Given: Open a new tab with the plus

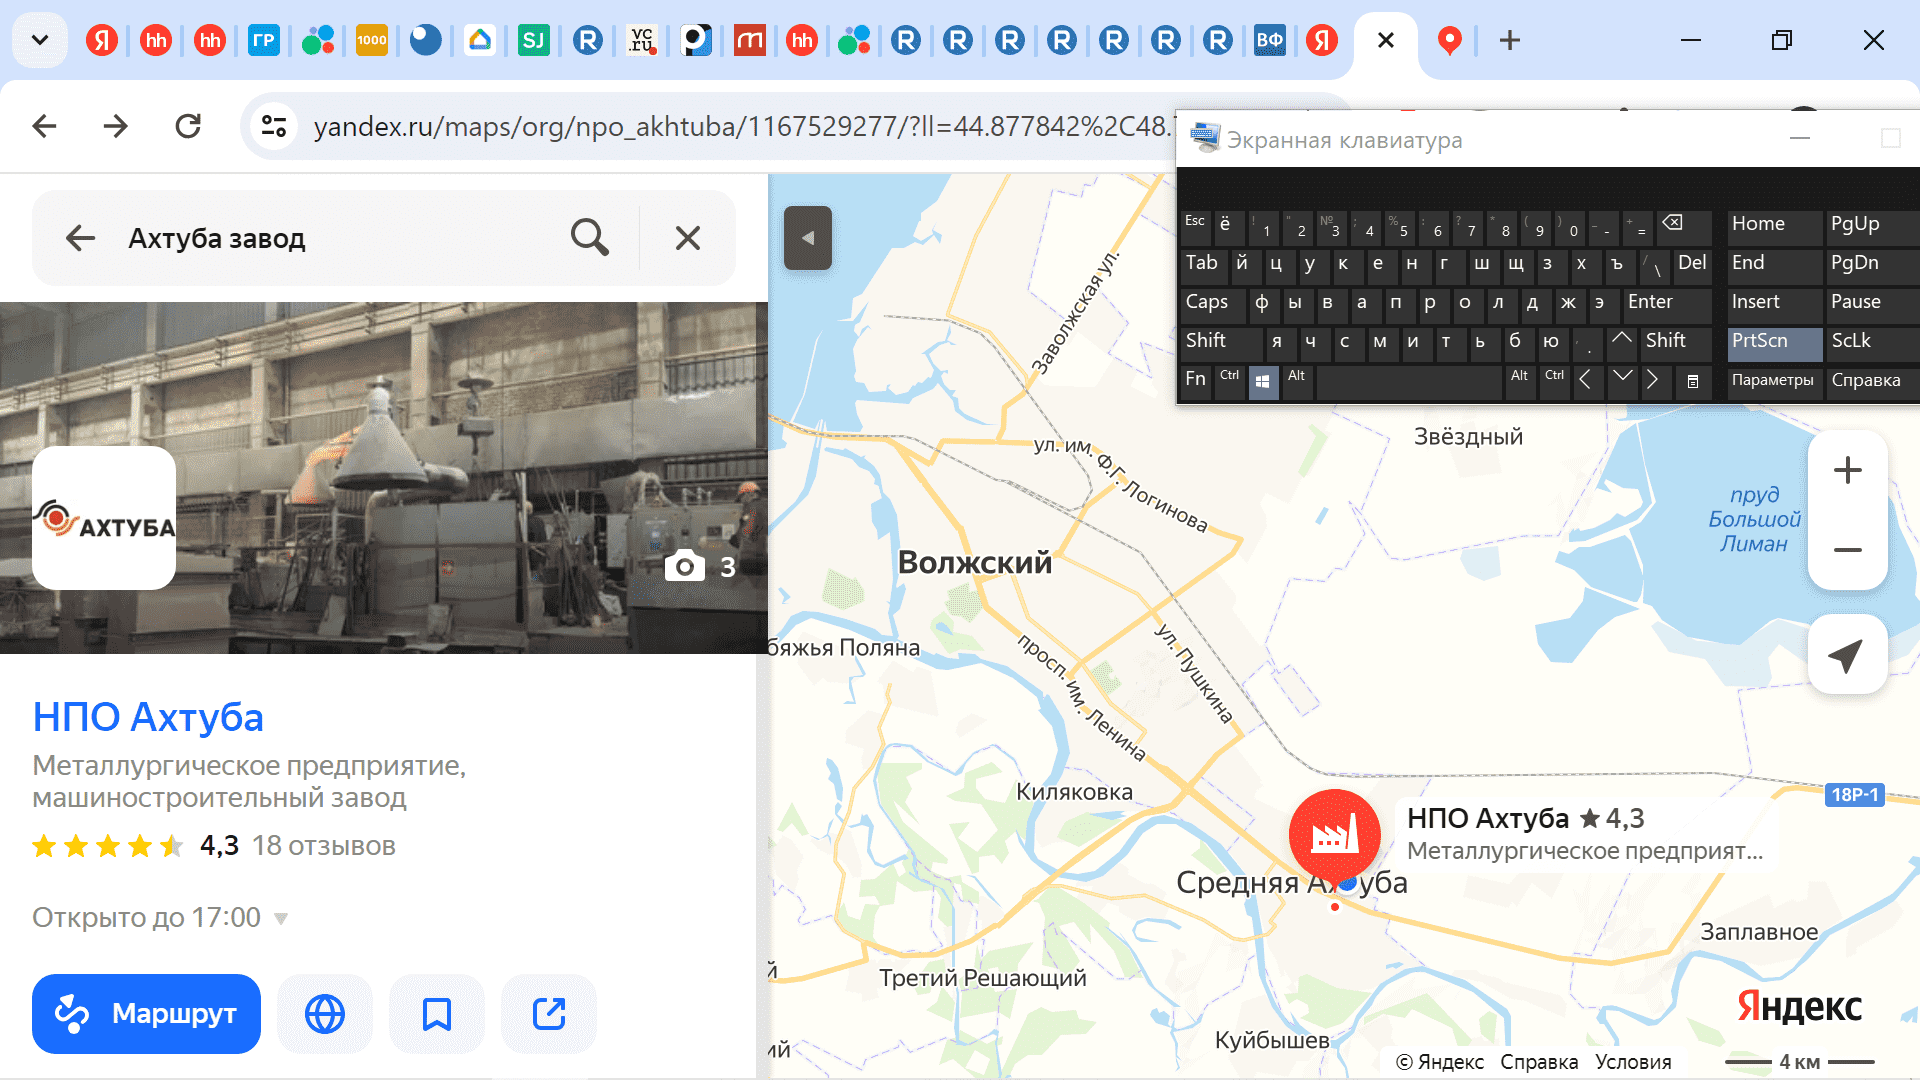Looking at the screenshot, I should coord(1510,40).
